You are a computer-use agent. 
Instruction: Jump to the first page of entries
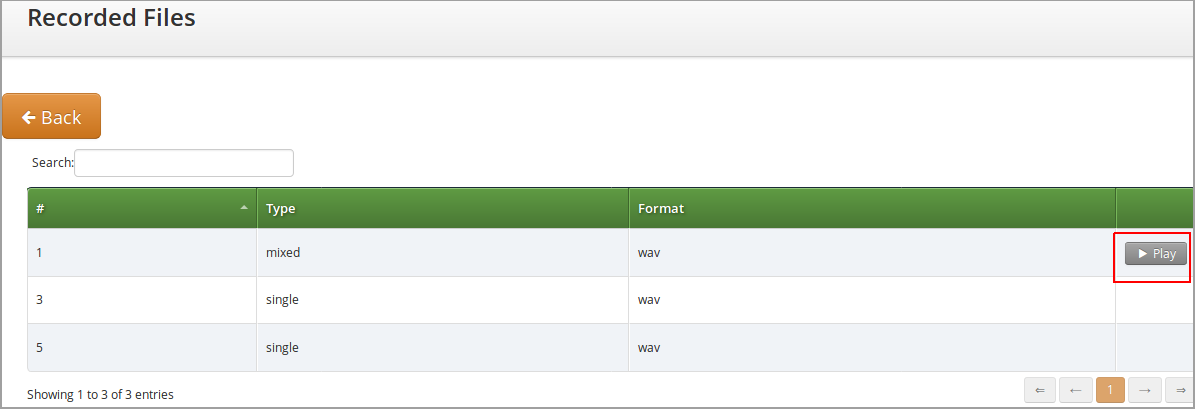[x=1040, y=390]
